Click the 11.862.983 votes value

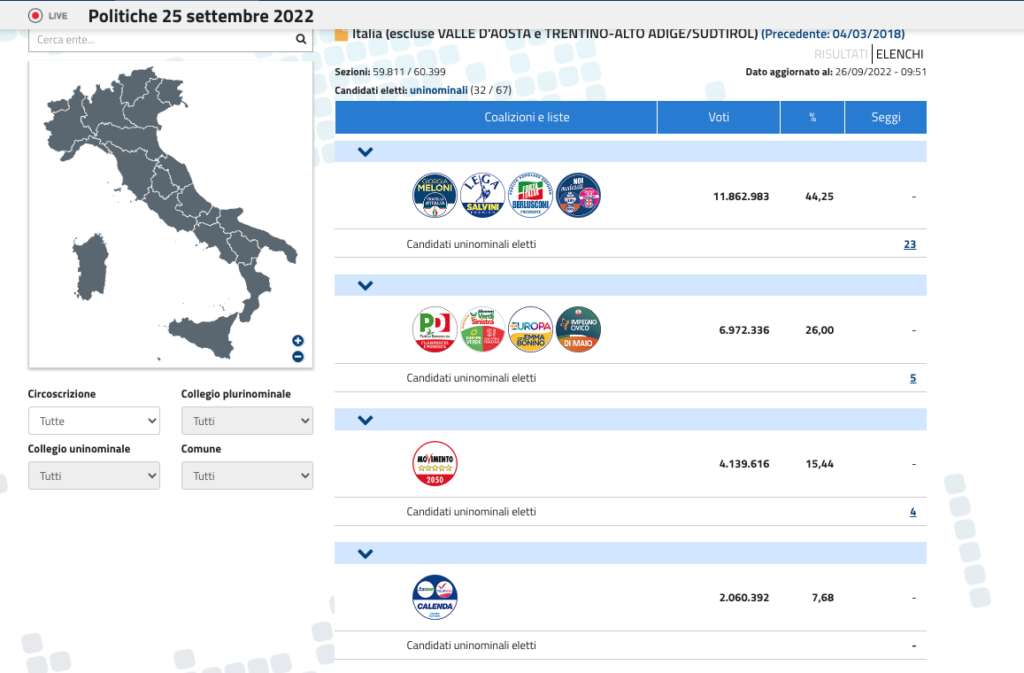click(x=741, y=196)
